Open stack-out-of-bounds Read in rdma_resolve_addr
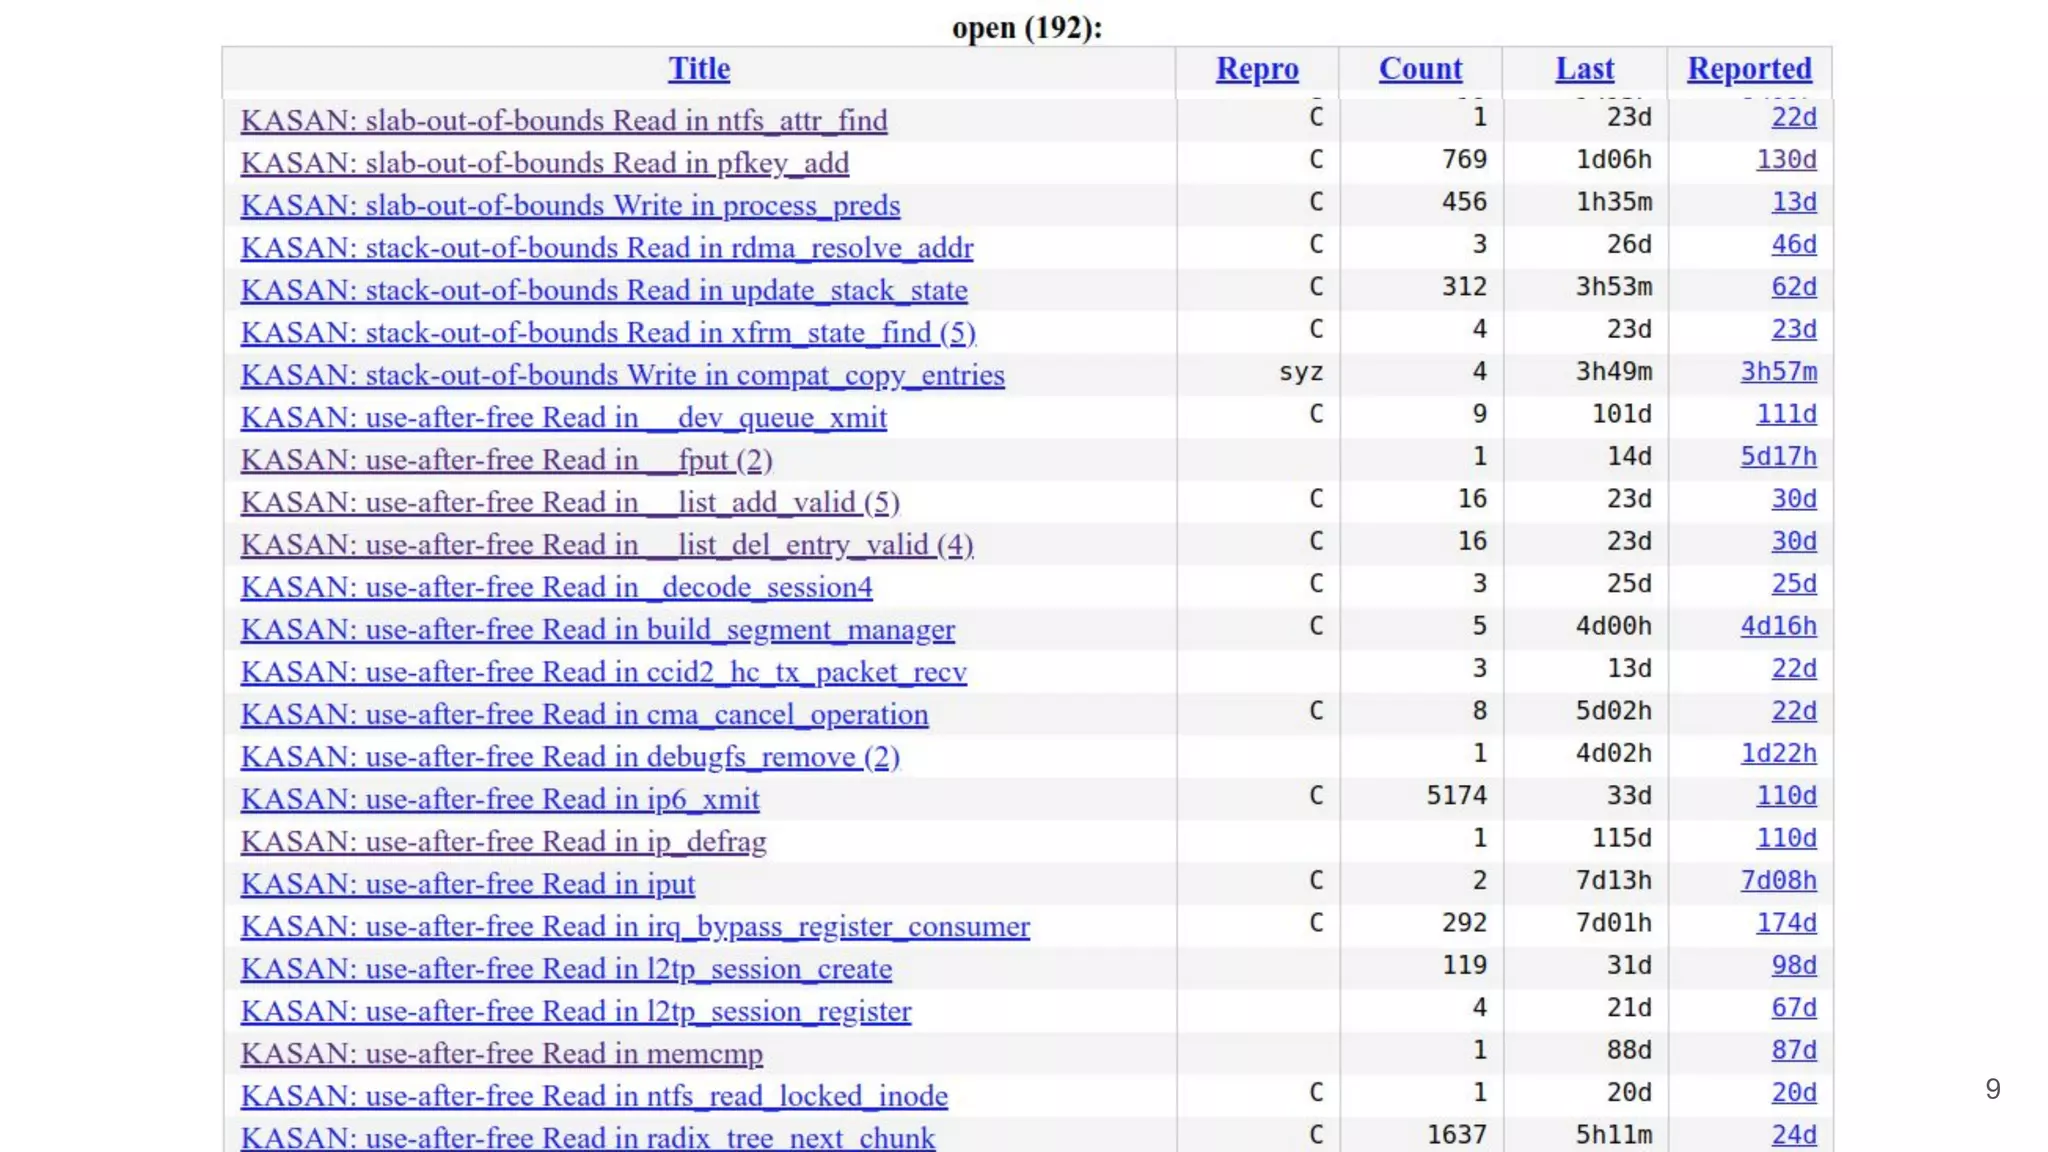 [606, 248]
